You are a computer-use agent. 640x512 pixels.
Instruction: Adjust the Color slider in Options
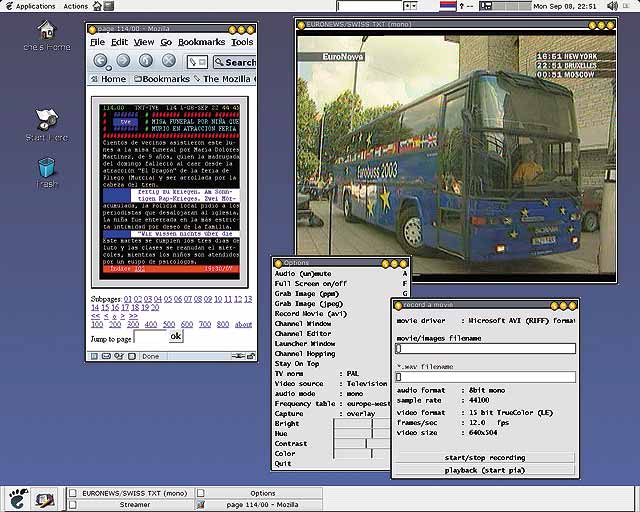(x=362, y=454)
